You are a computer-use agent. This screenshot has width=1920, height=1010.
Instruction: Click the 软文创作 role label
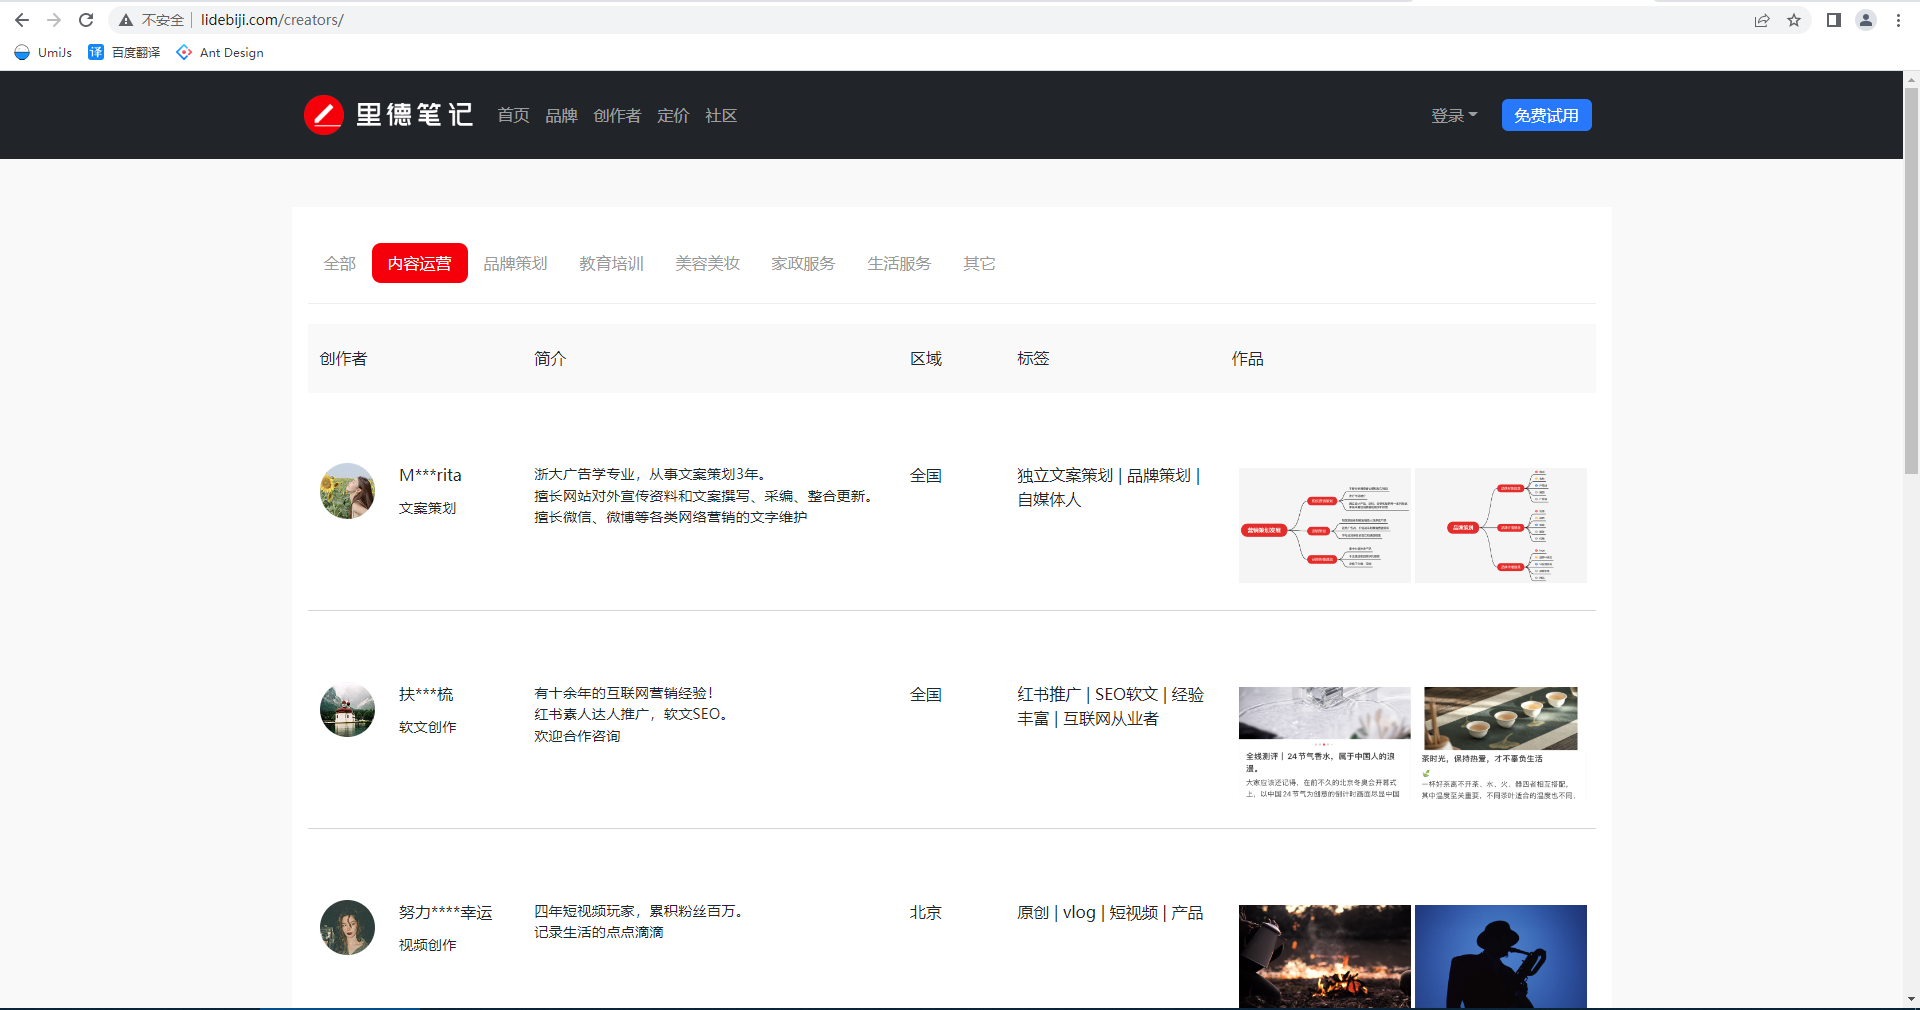point(427,727)
